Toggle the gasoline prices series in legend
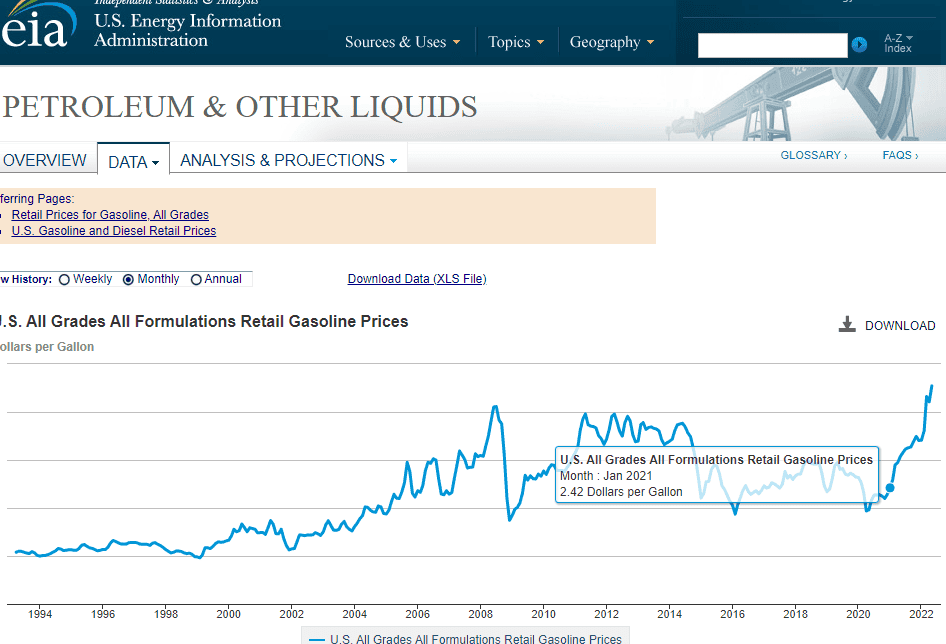Viewport: 946px width, 644px height. (x=465, y=638)
